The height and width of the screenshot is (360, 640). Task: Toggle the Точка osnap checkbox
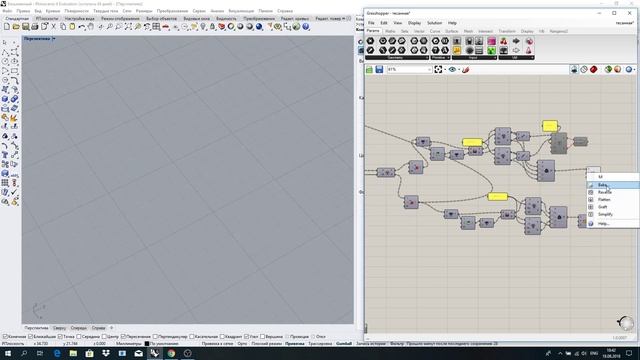coord(60,337)
